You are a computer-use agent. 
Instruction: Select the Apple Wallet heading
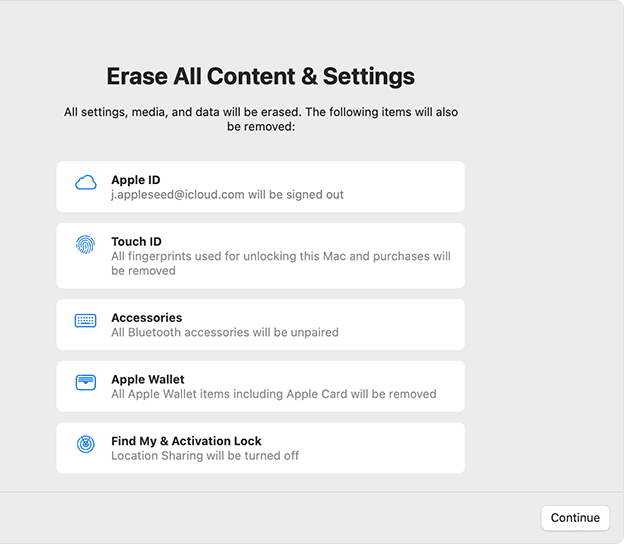tap(148, 379)
